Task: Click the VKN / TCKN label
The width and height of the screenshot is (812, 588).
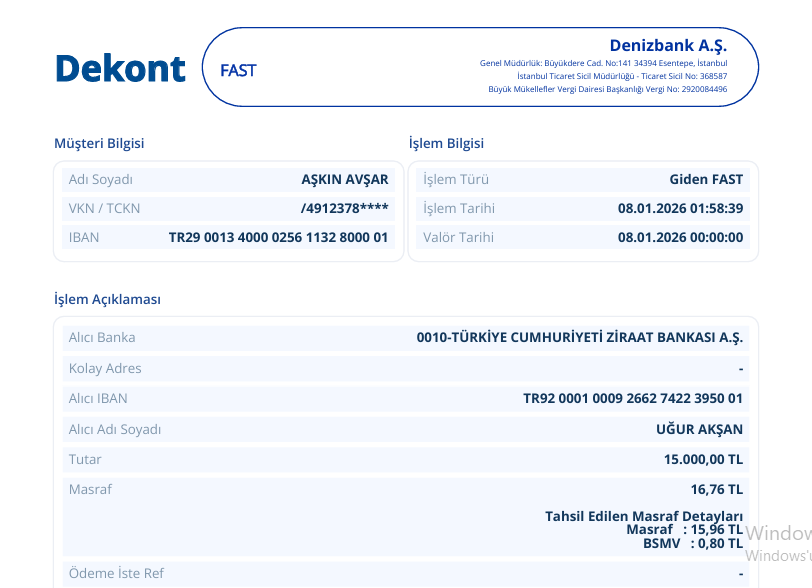Action: (104, 208)
